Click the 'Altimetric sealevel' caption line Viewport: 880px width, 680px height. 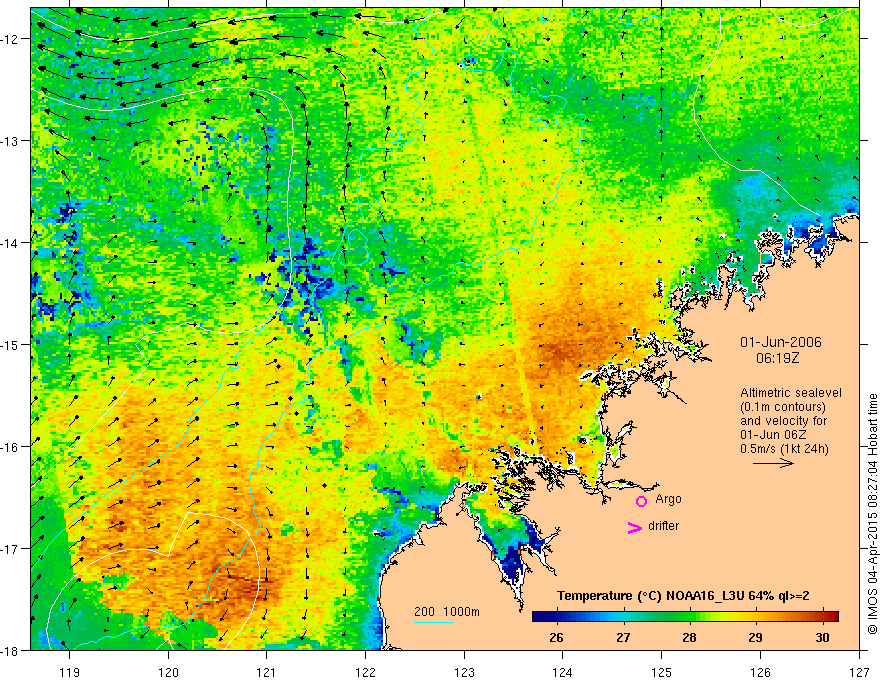(x=791, y=393)
